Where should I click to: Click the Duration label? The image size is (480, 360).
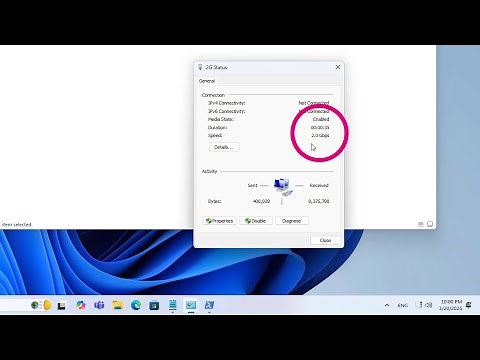217,127
